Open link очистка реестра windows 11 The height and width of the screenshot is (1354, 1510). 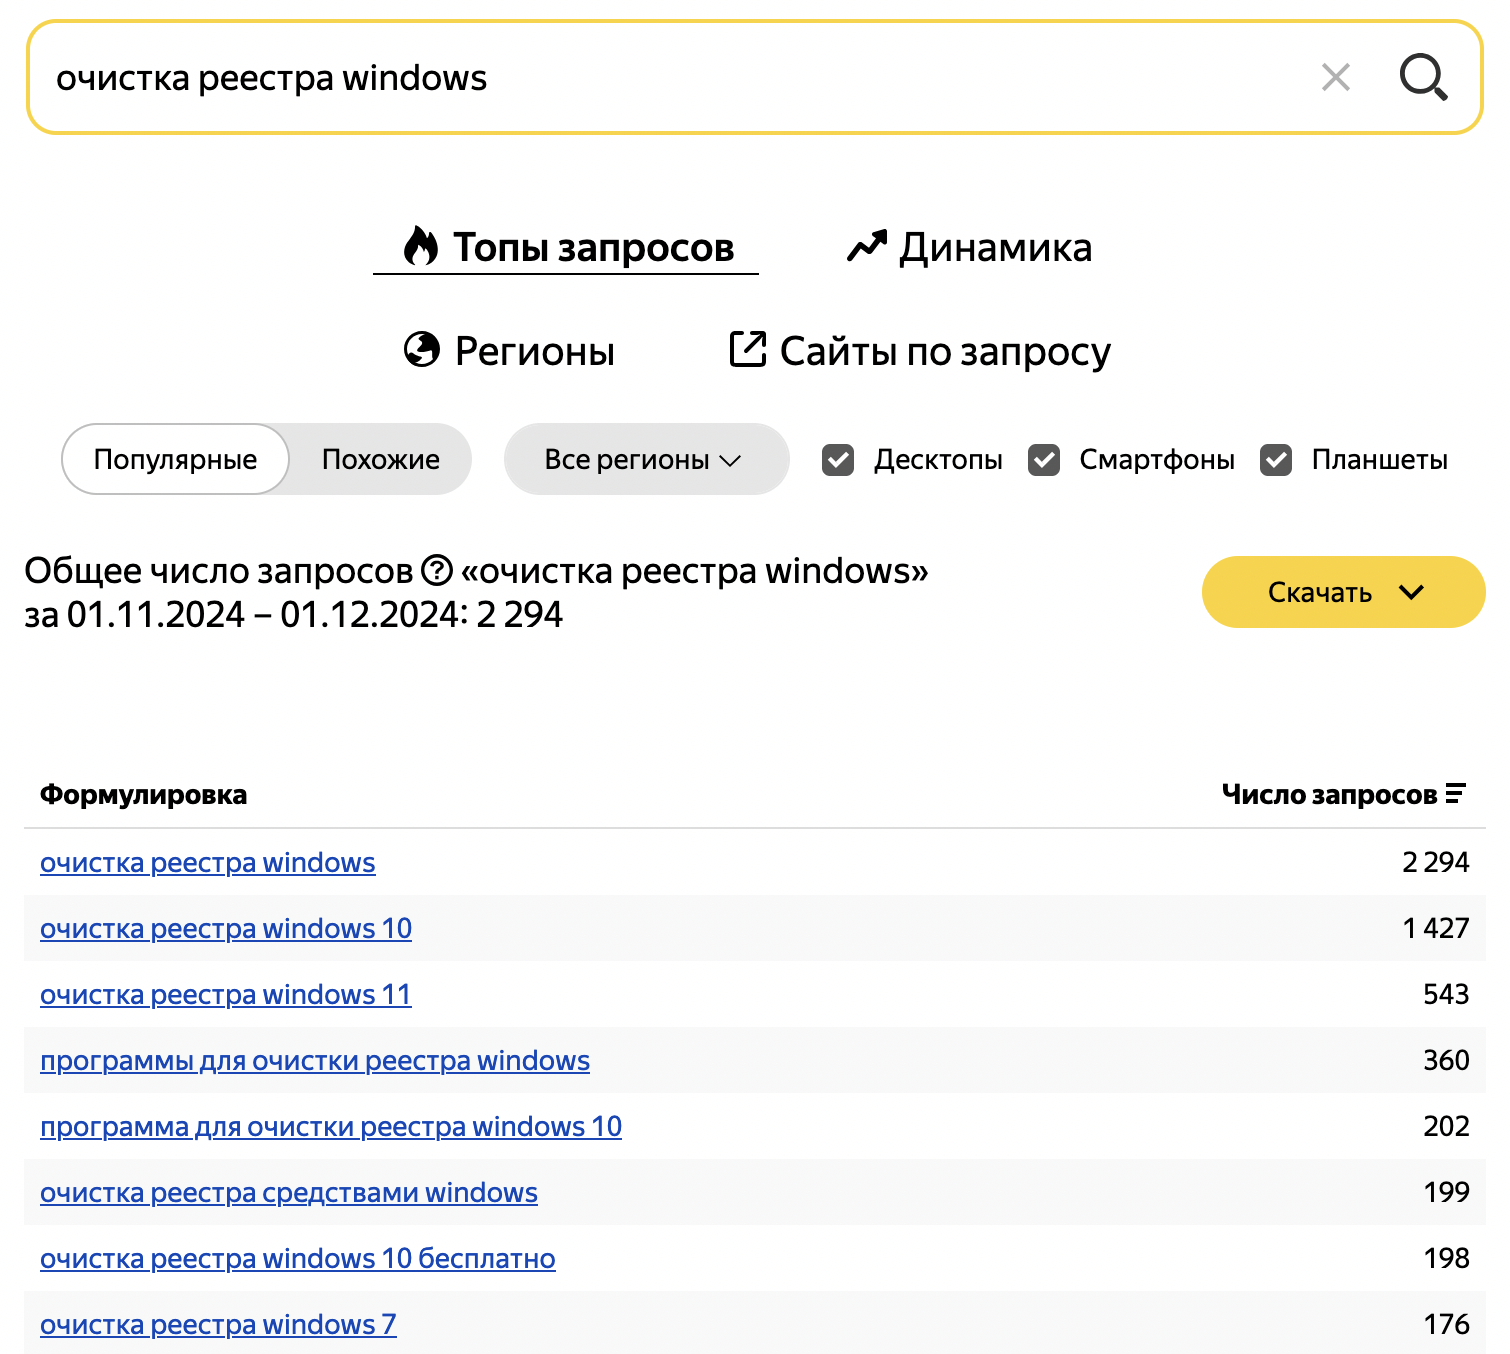(x=226, y=994)
